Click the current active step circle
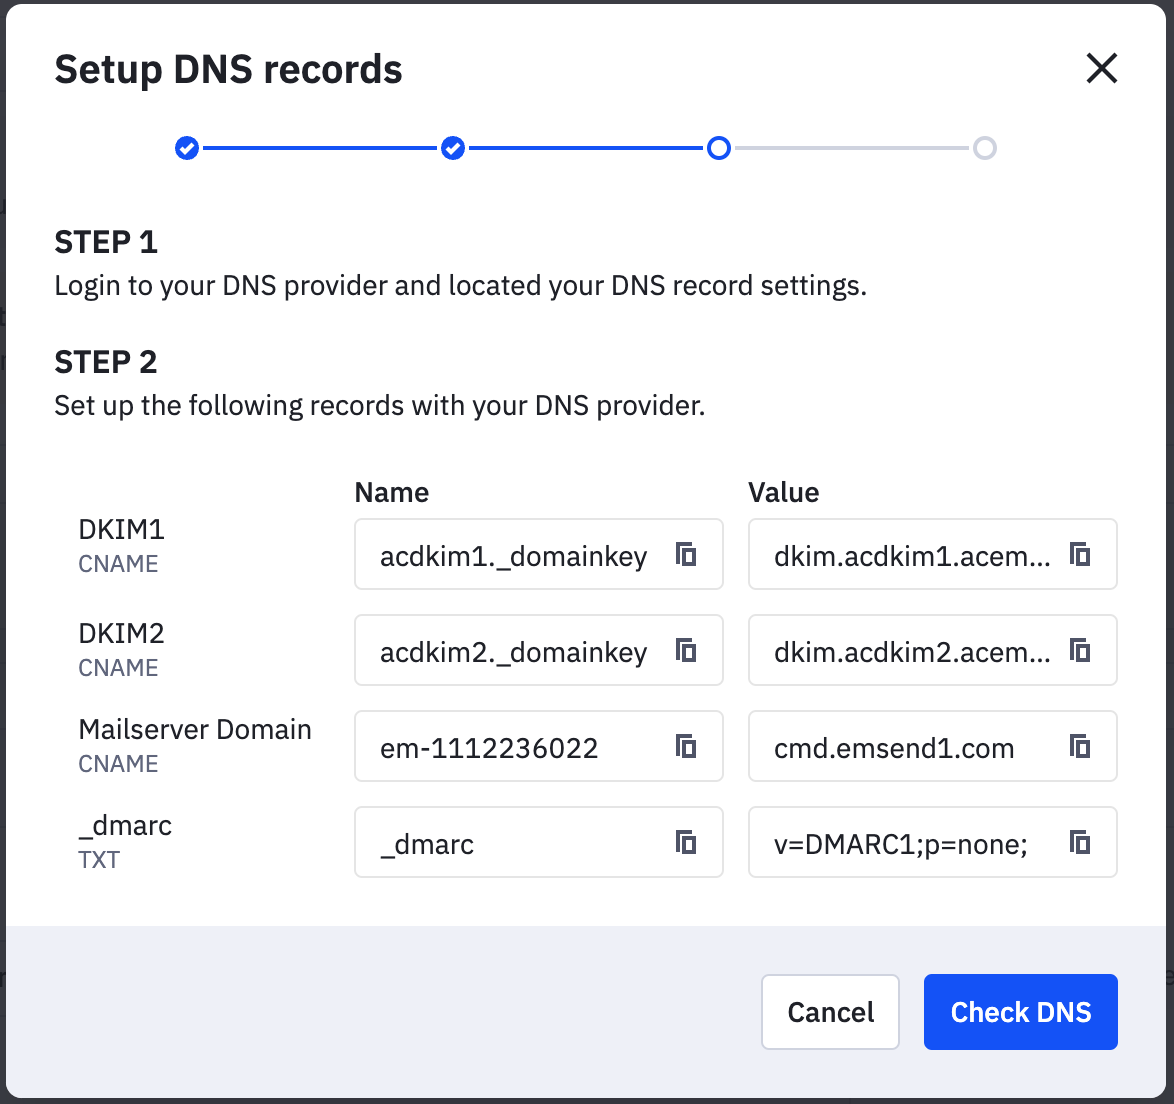Image resolution: width=1174 pixels, height=1104 pixels. (719, 147)
